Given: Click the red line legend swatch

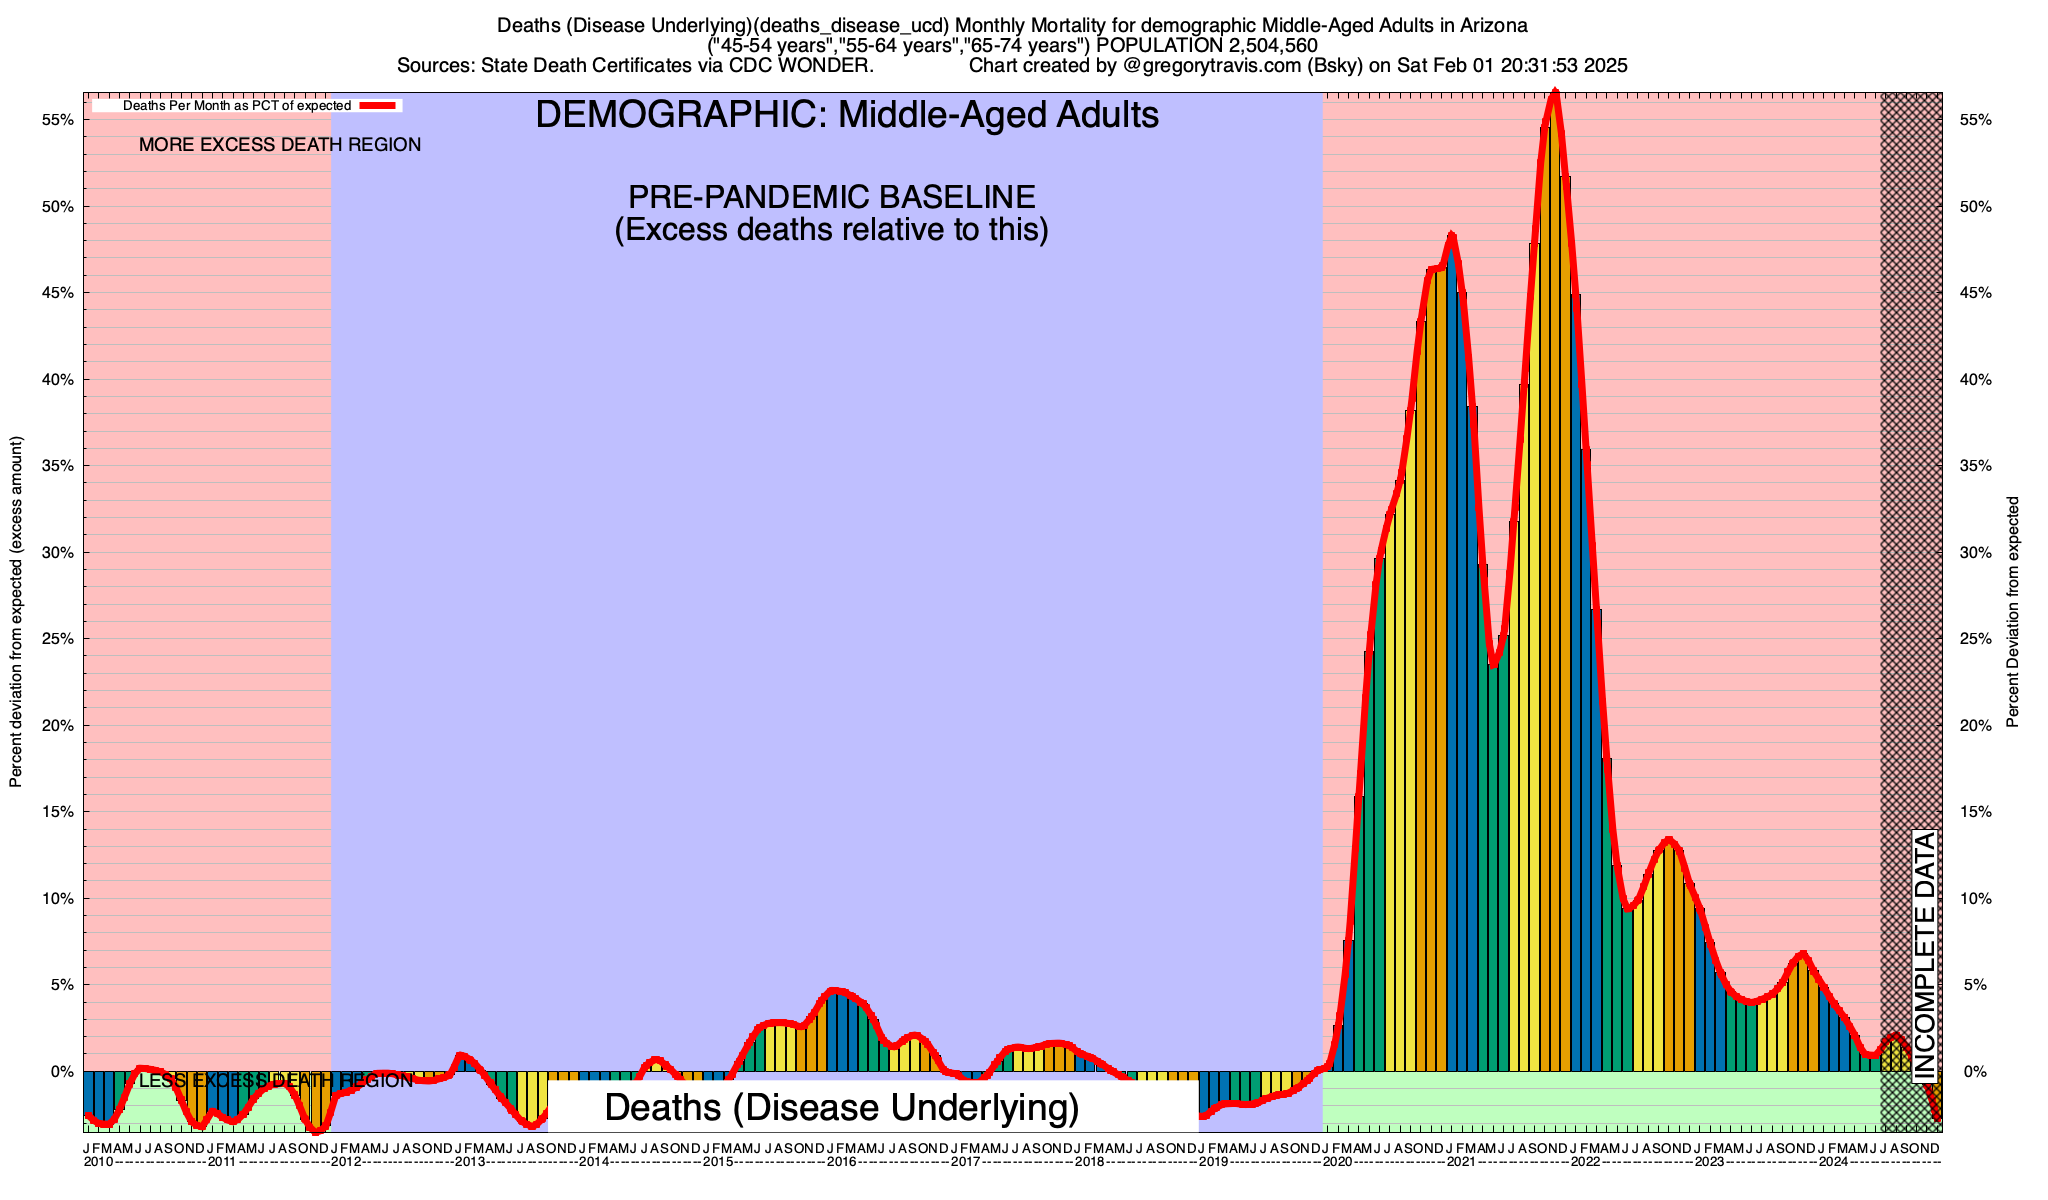Looking at the screenshot, I should (379, 105).
